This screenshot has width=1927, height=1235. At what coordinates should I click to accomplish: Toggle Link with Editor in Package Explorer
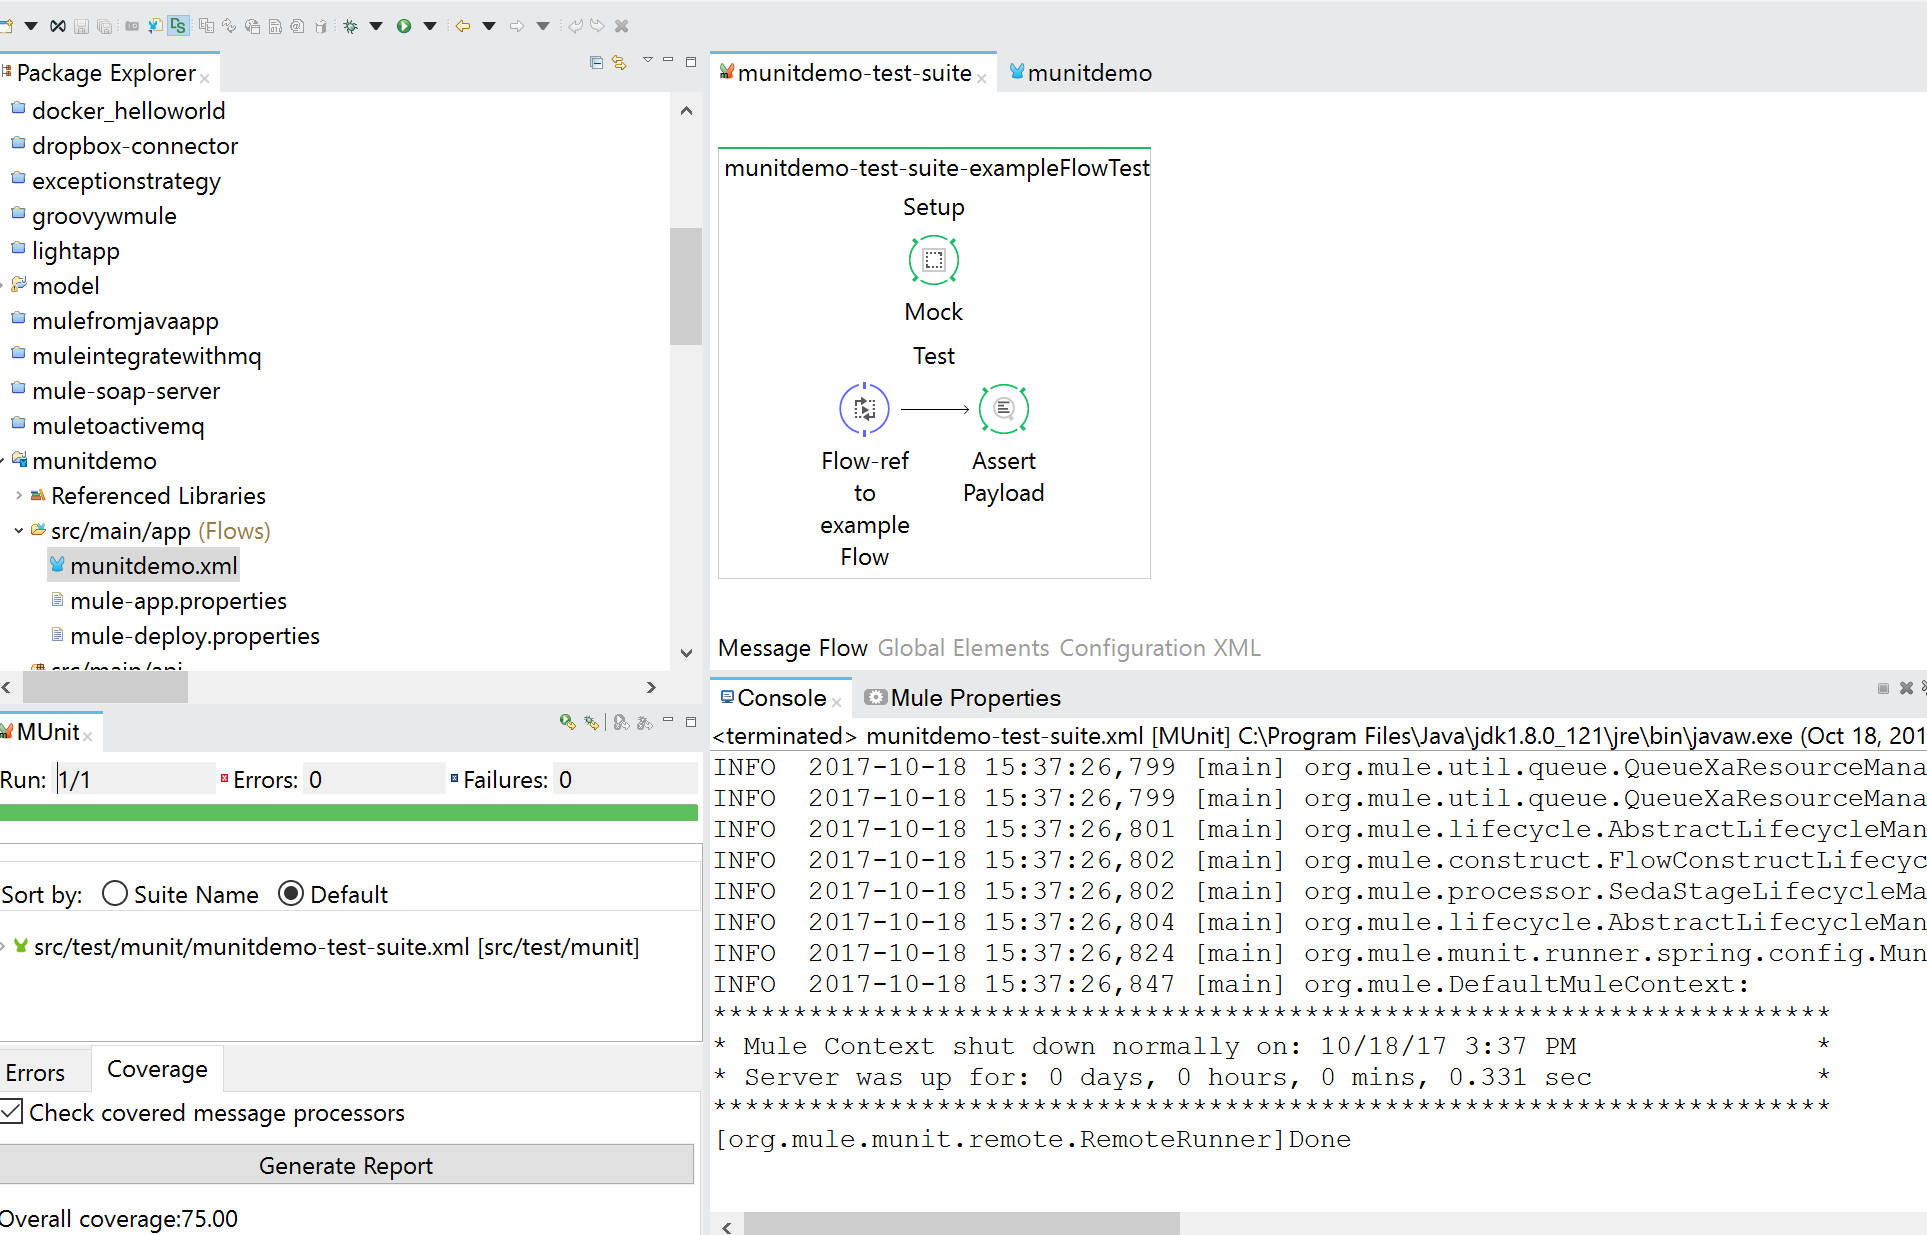pyautogui.click(x=619, y=62)
